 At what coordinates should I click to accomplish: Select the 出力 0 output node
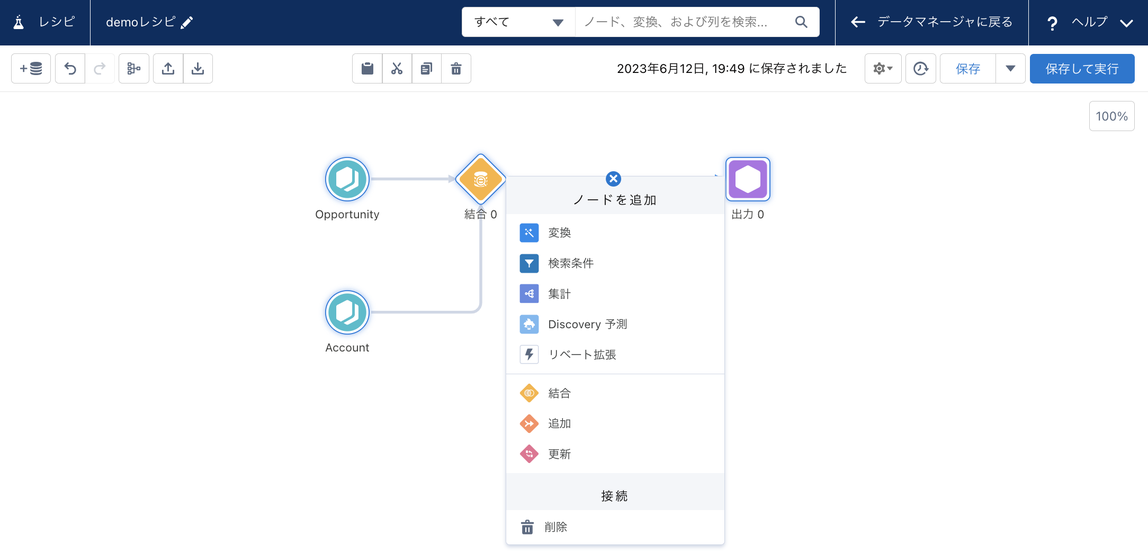click(x=748, y=179)
